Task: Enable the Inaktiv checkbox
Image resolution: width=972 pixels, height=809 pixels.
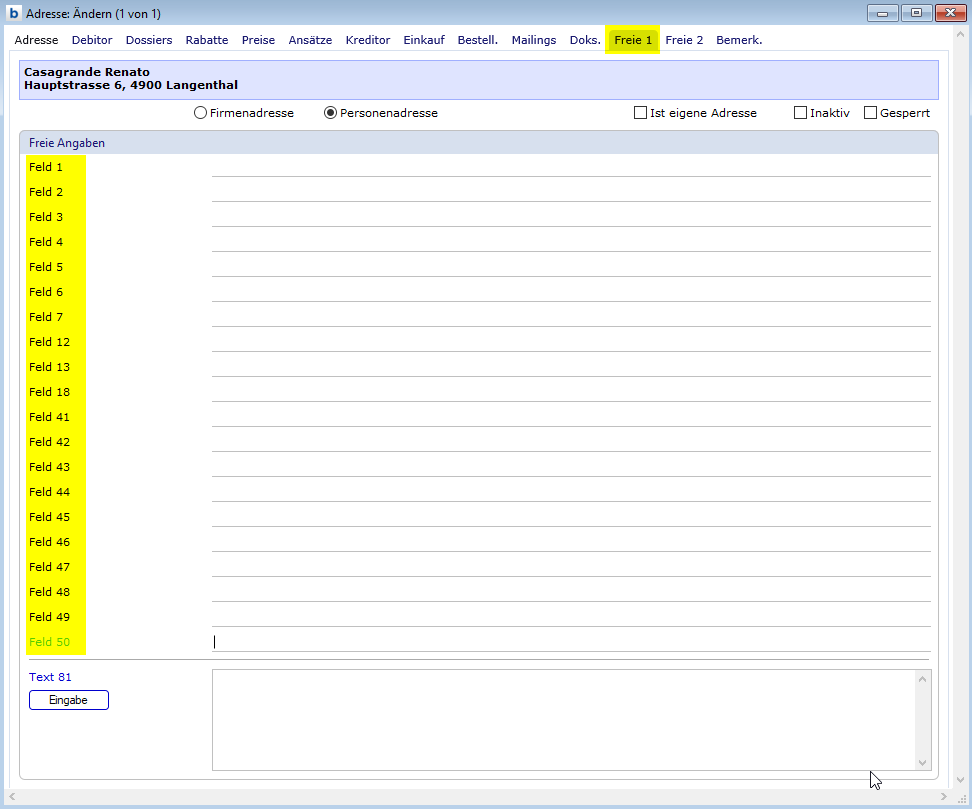Action: tap(800, 113)
